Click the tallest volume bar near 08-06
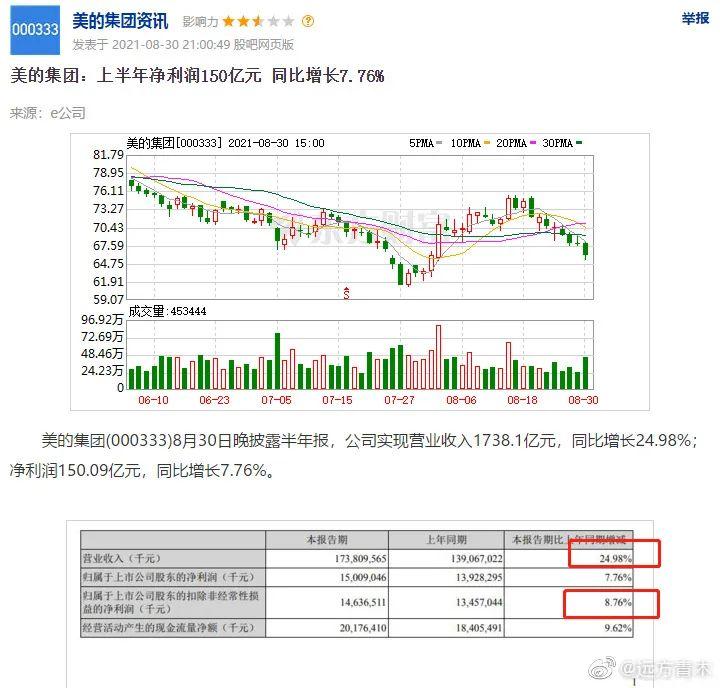720x688 pixels. point(439,357)
